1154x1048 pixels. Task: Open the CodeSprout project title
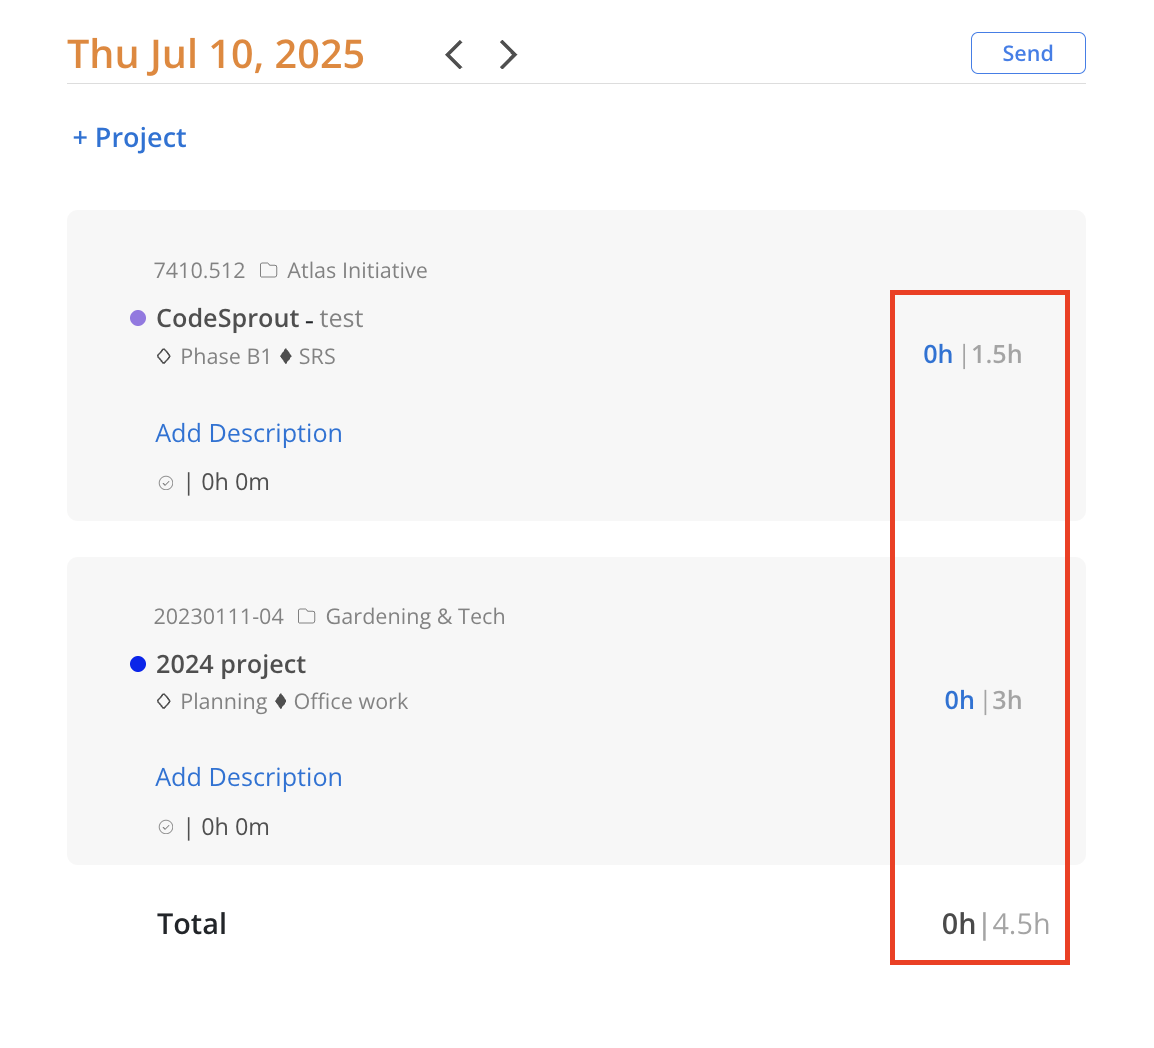227,318
